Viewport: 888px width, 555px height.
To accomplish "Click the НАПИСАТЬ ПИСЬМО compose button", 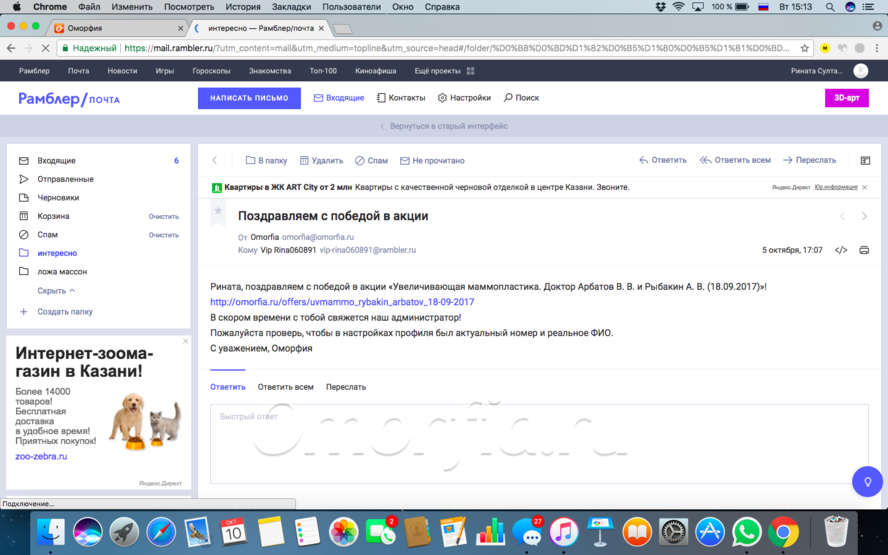I will (249, 98).
